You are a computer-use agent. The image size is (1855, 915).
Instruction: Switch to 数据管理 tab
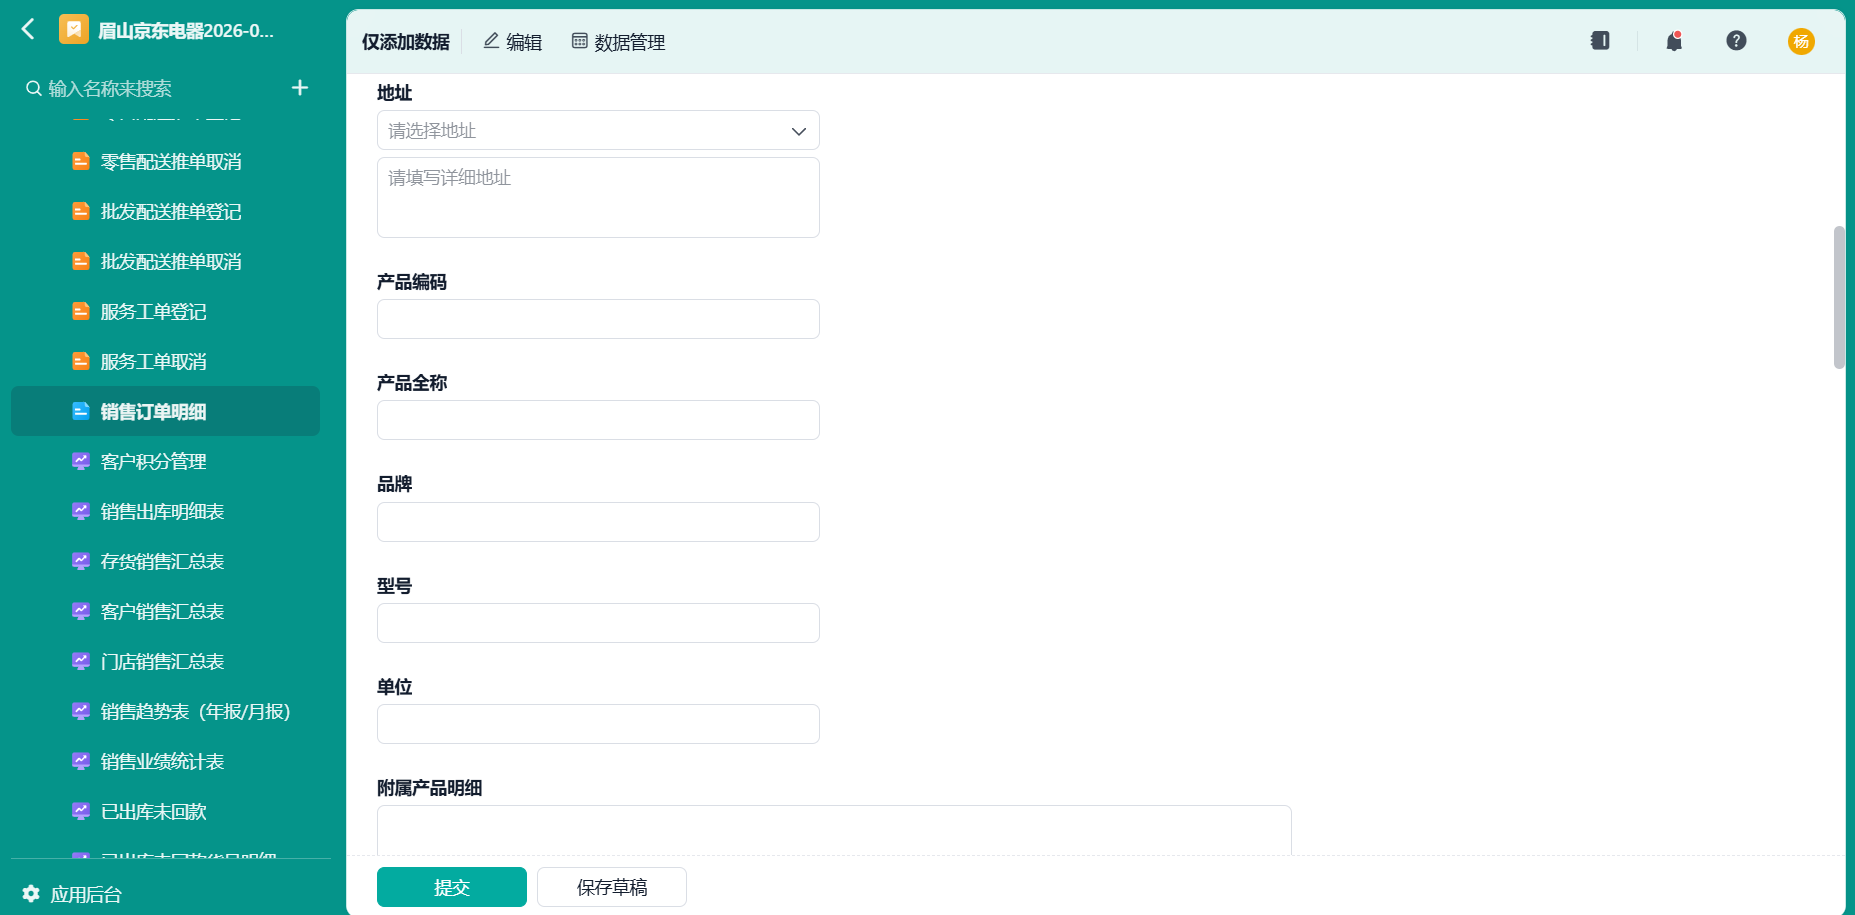coord(618,42)
